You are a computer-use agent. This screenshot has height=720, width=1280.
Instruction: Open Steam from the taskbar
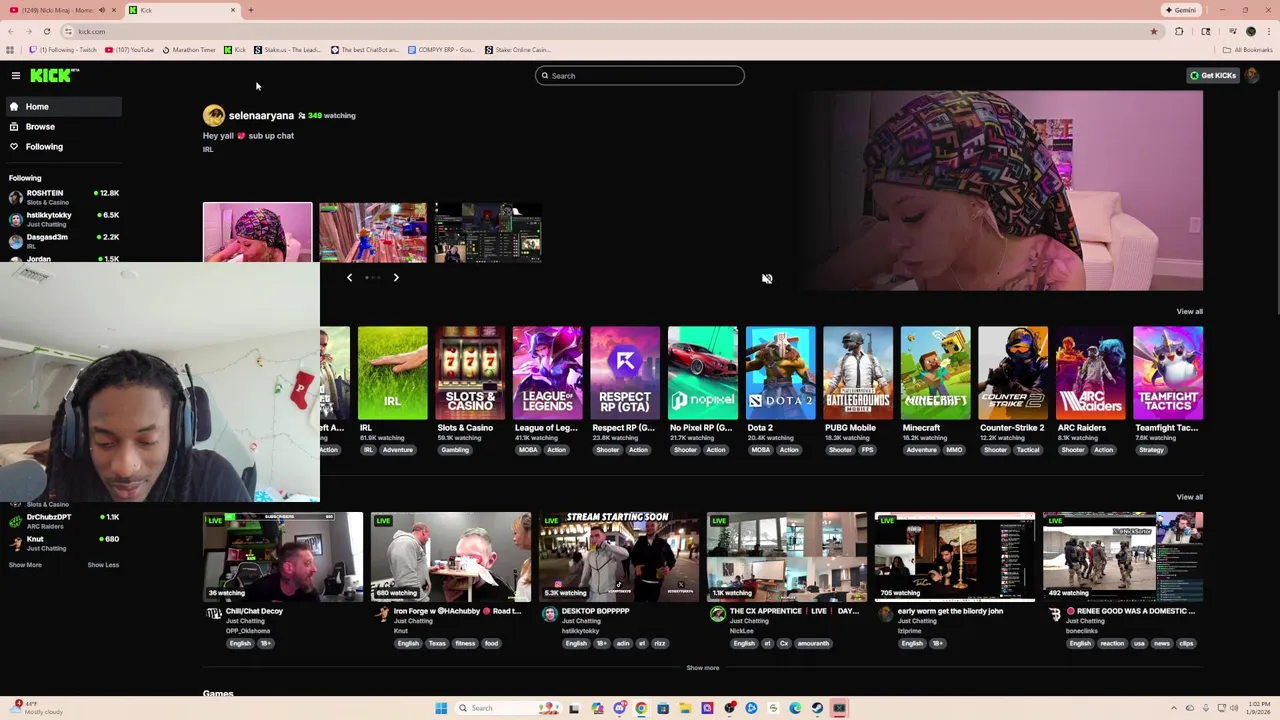(817, 708)
